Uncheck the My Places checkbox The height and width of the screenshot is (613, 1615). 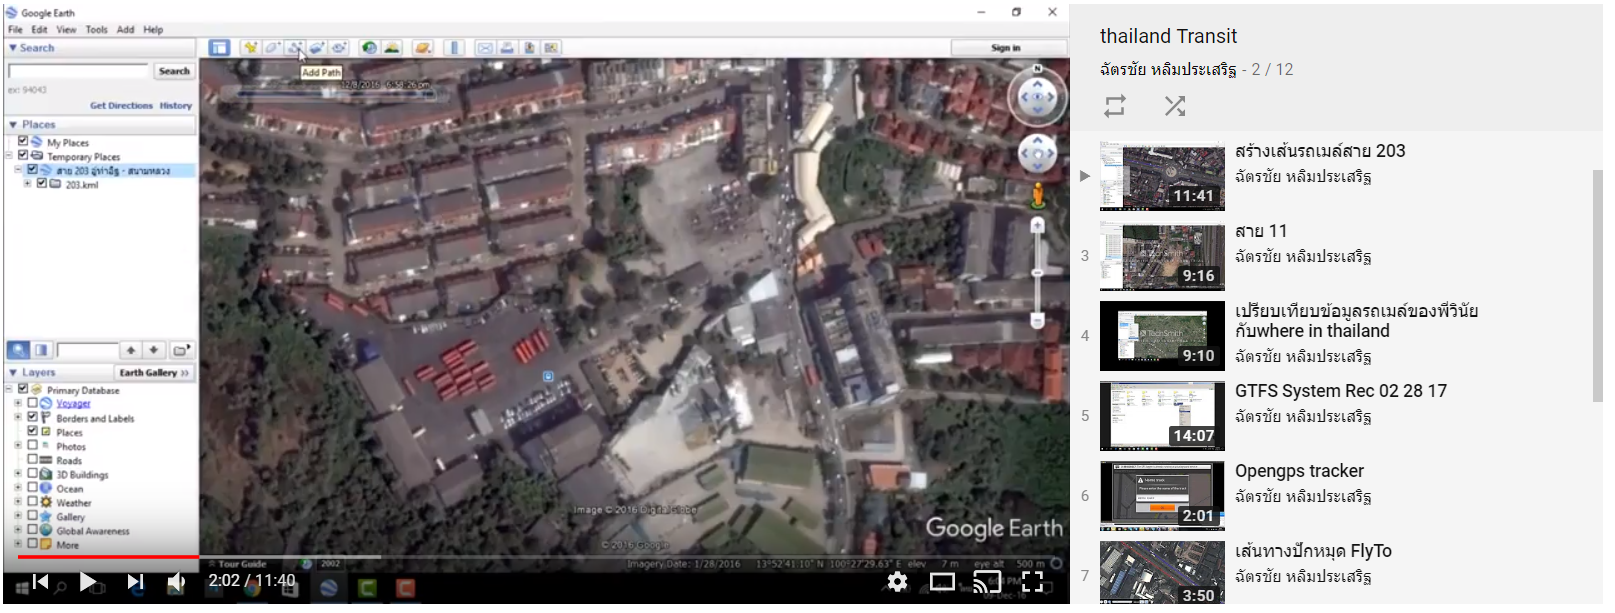tap(22, 141)
